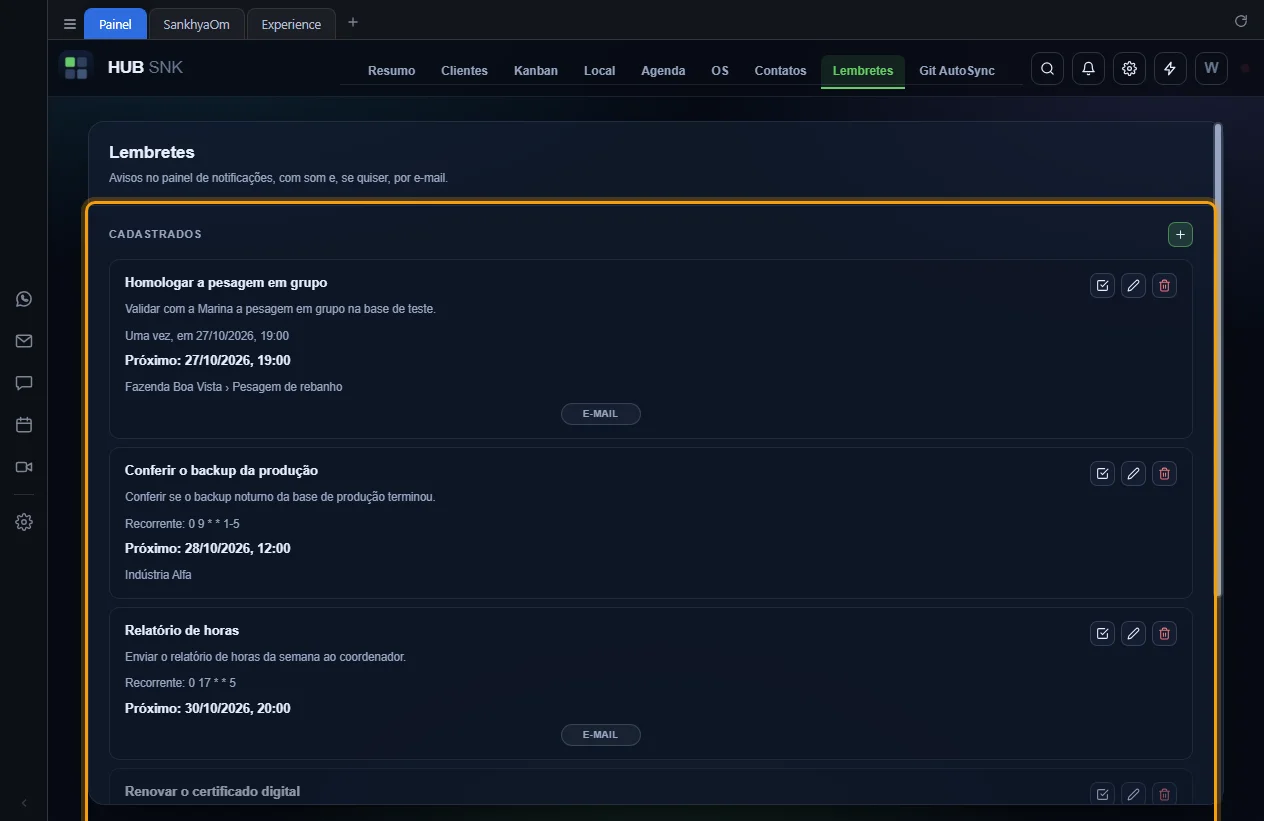Open the WhatsApp icon in left sidebar
1264x821 pixels.
coord(24,299)
